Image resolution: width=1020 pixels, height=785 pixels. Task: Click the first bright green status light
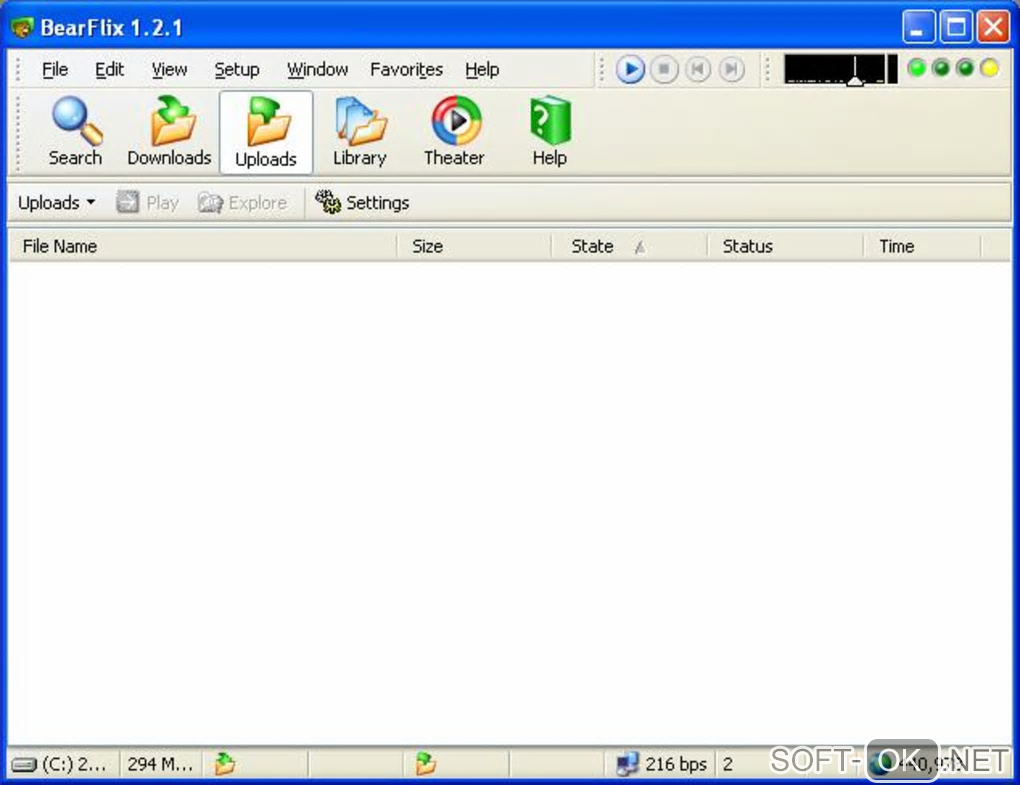click(917, 68)
